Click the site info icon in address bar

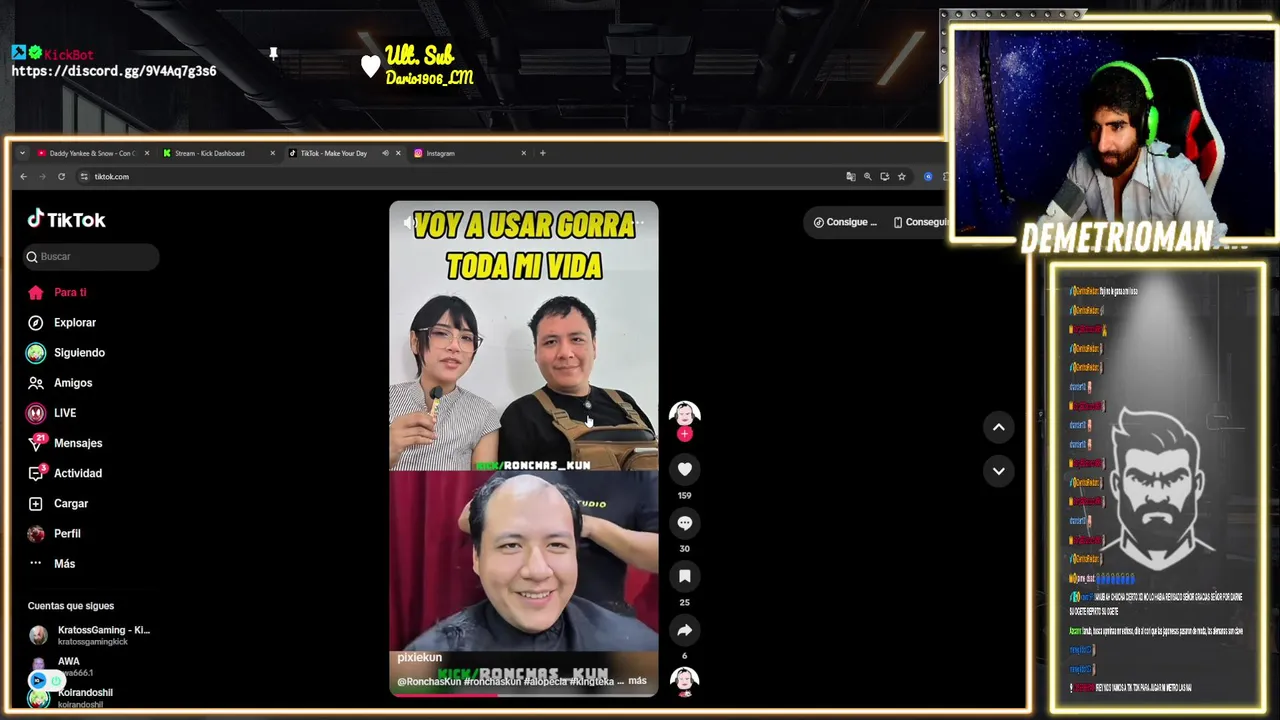(x=83, y=177)
